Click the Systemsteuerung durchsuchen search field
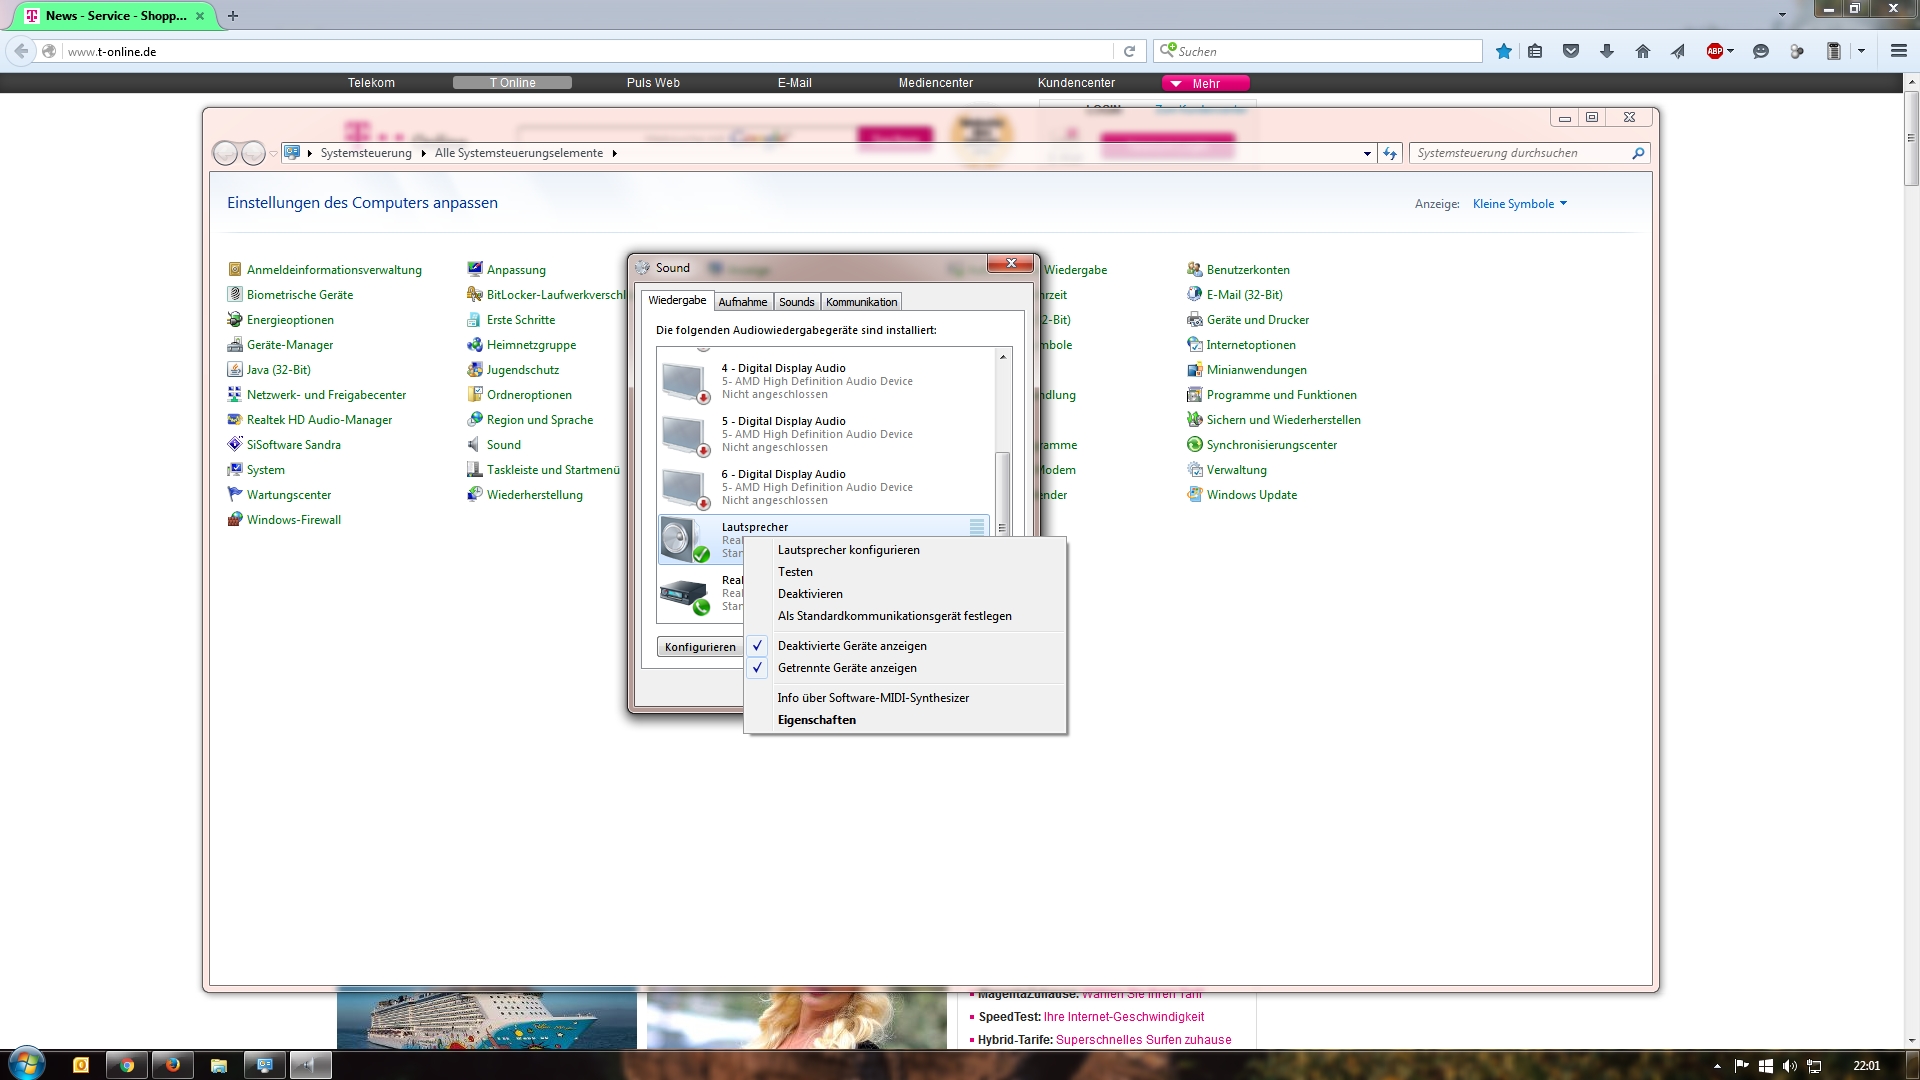Viewport: 1920px width, 1080px height. click(x=1520, y=153)
